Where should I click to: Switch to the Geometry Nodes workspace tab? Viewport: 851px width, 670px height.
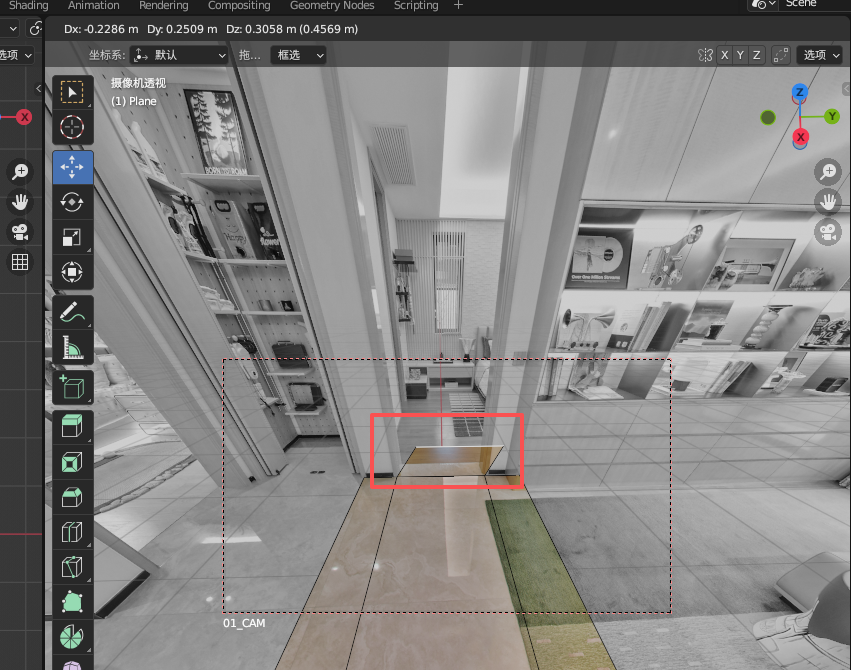click(332, 6)
